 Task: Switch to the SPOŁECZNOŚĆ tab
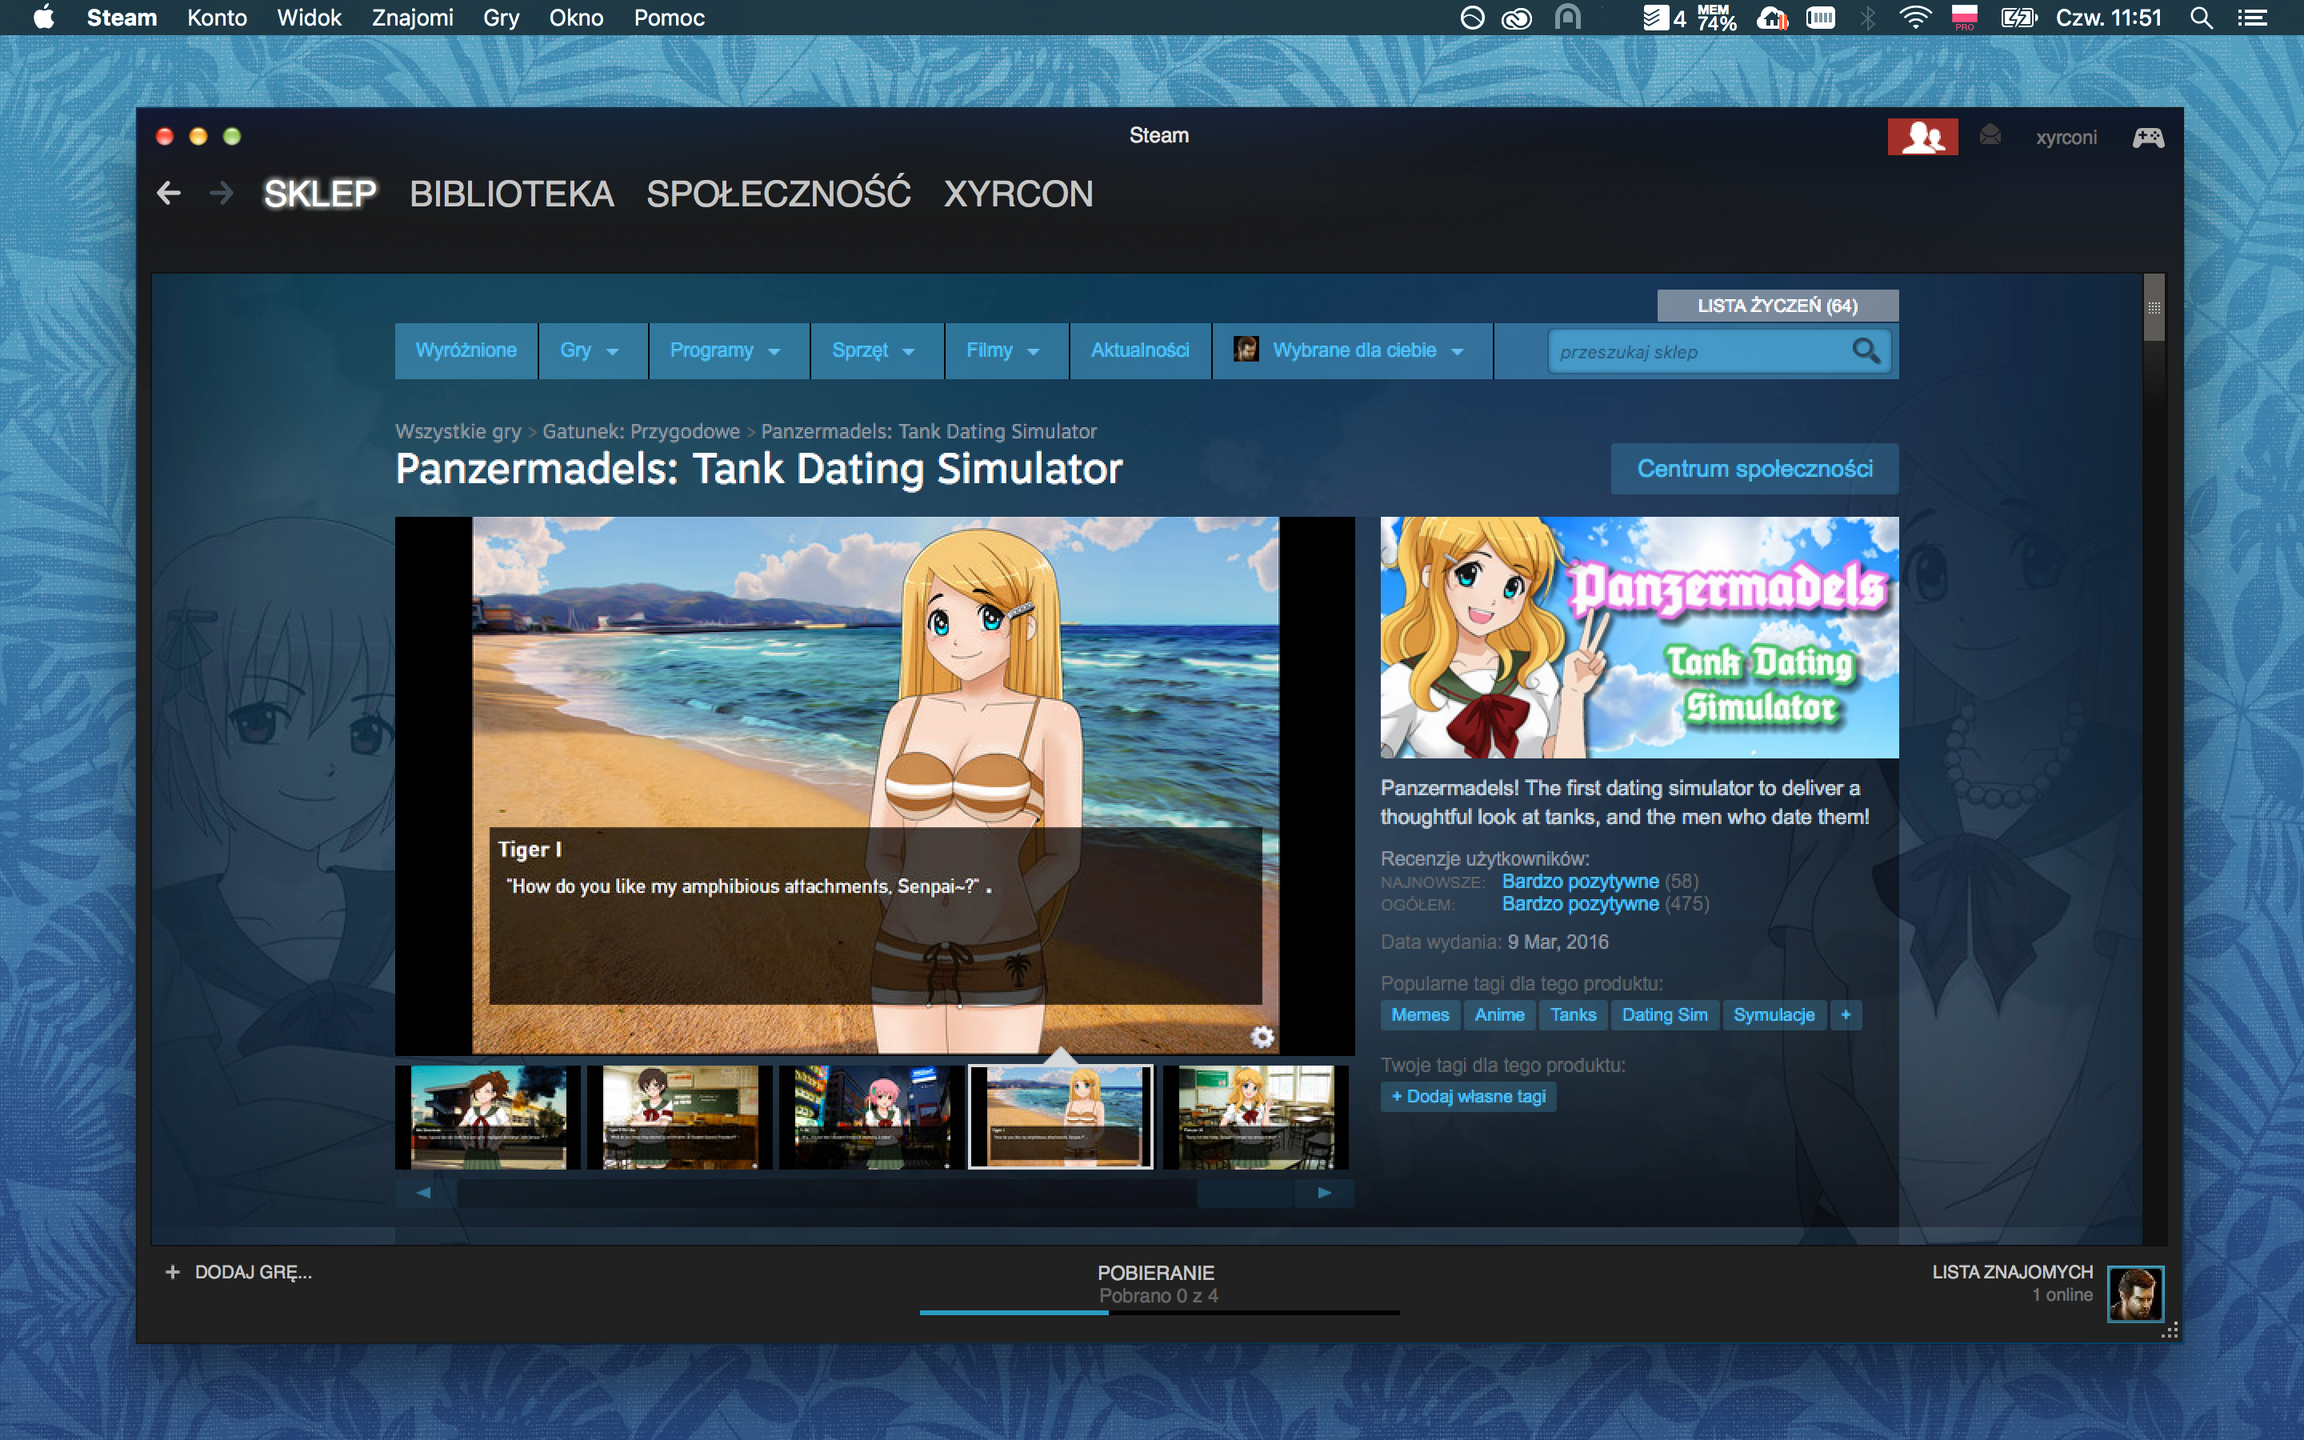779,193
